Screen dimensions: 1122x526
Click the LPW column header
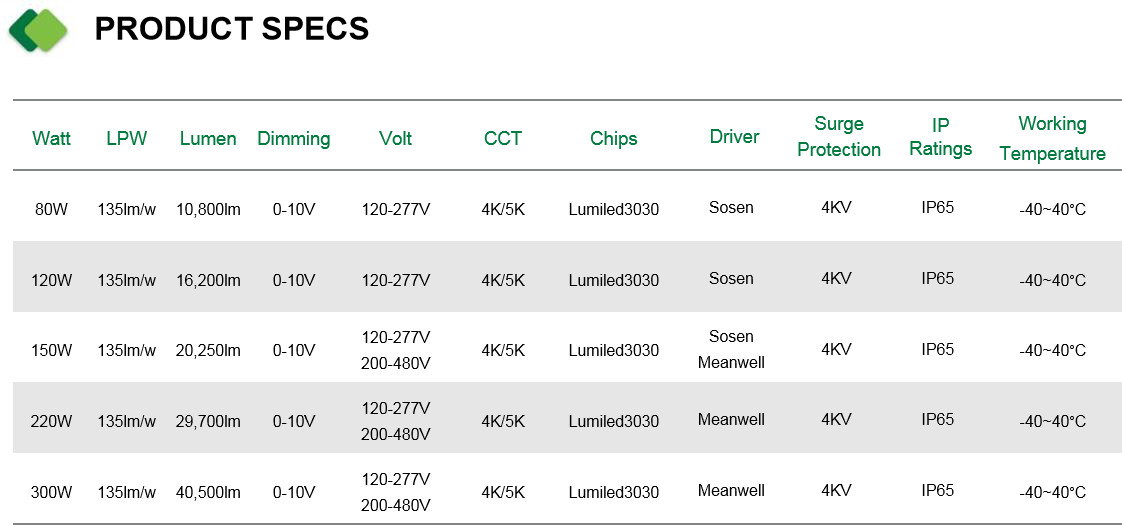pyautogui.click(x=127, y=138)
